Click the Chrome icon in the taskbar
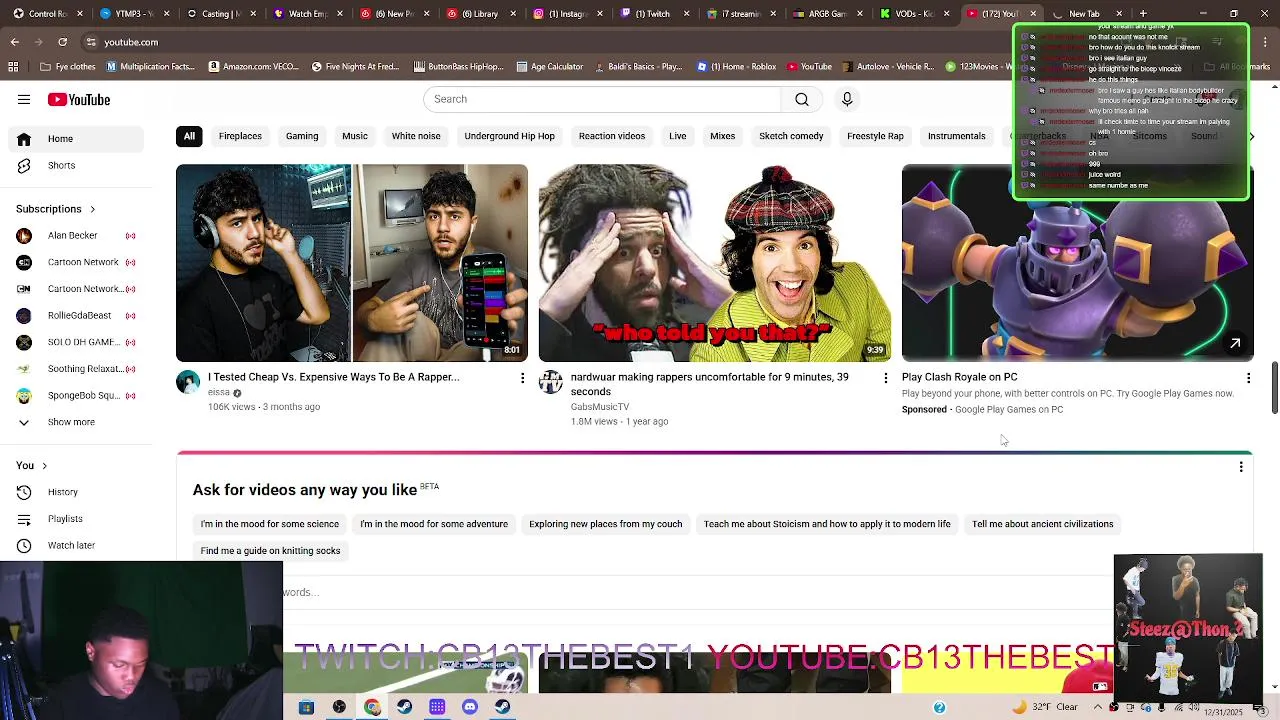The image size is (1280, 720). [x=372, y=707]
